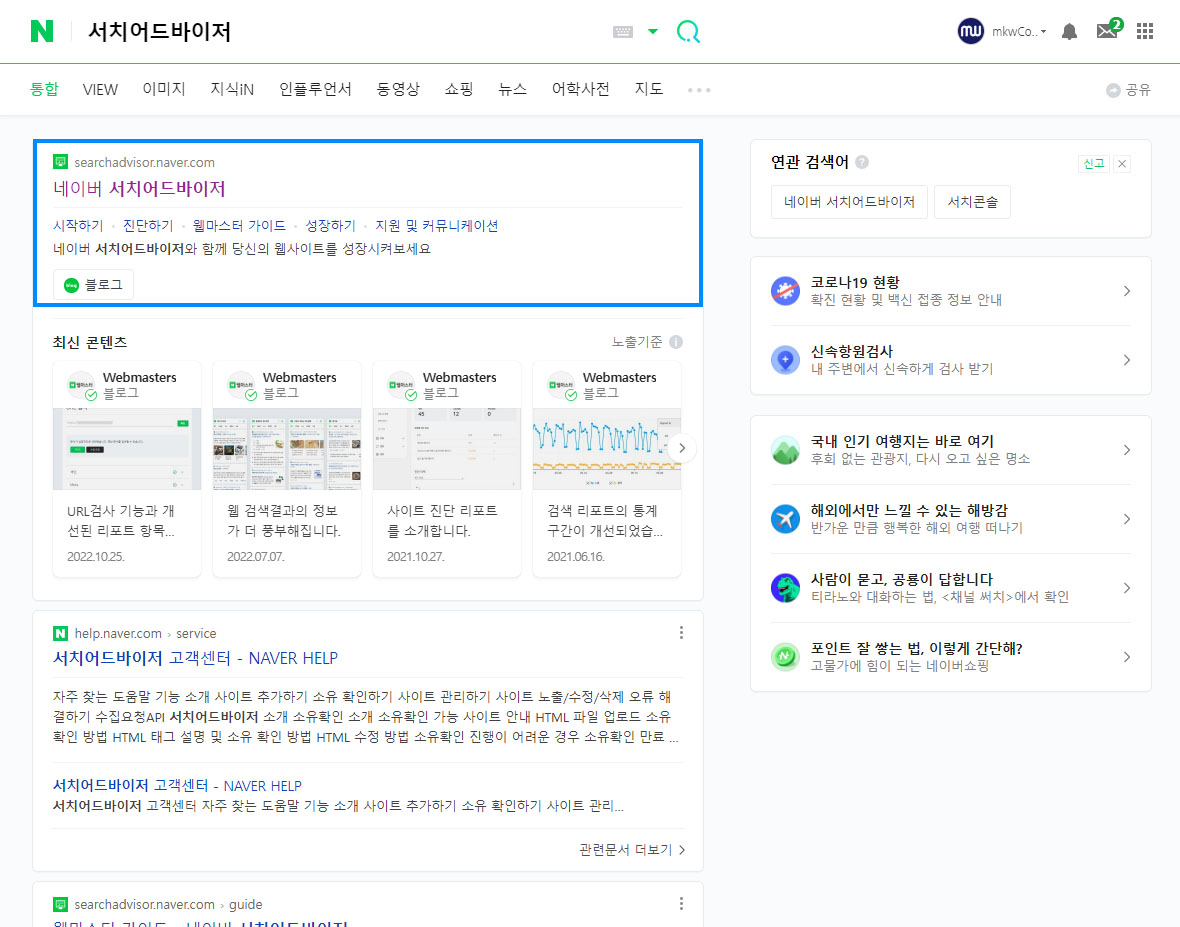Open the second 서치어드바이저 고객센터 sub-result link

177,786
